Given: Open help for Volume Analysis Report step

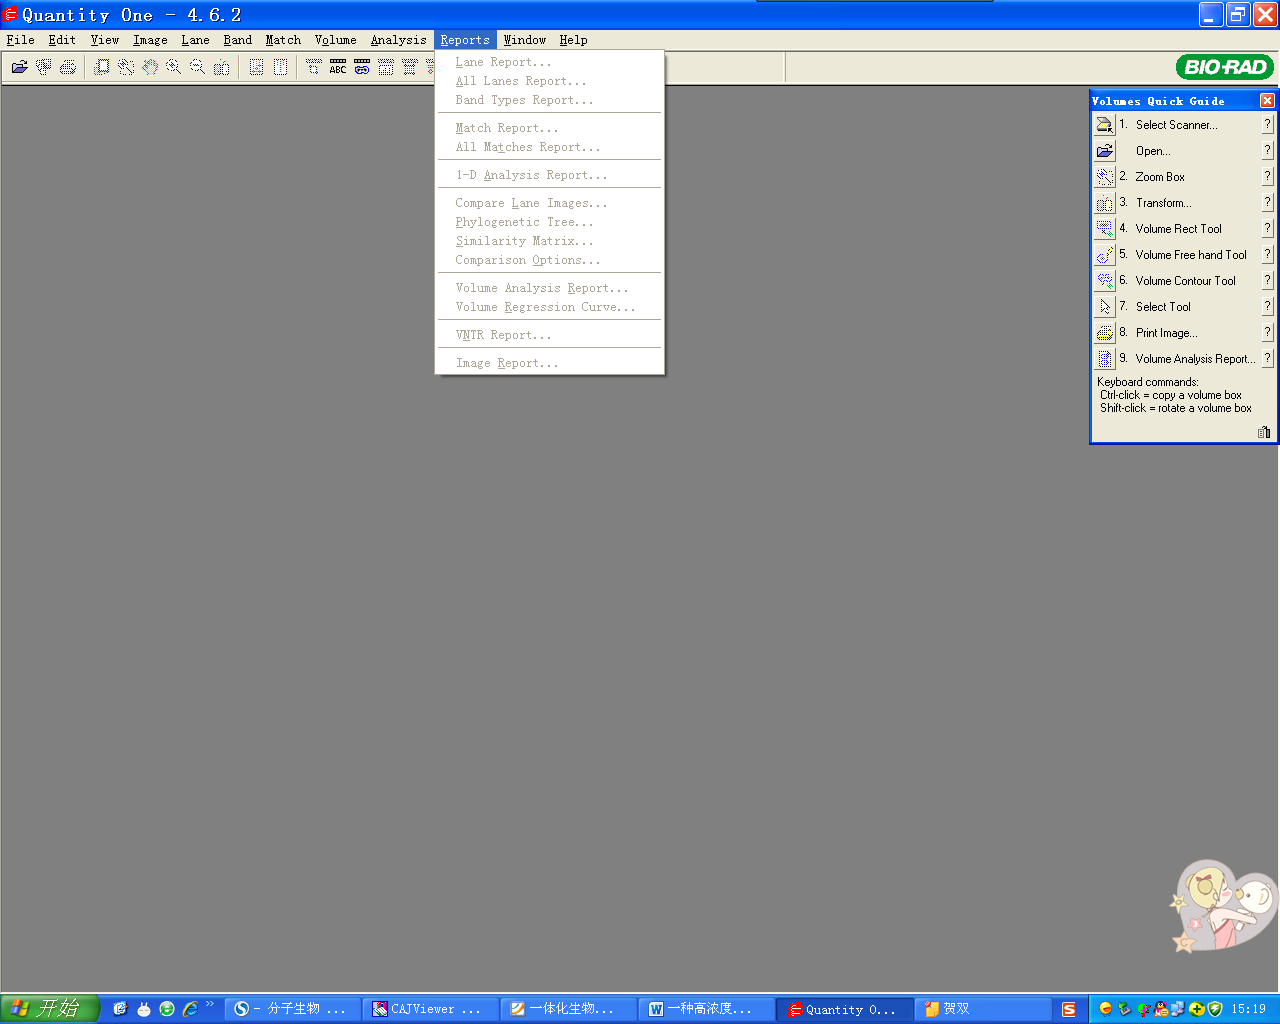Looking at the screenshot, I should coord(1268,359).
